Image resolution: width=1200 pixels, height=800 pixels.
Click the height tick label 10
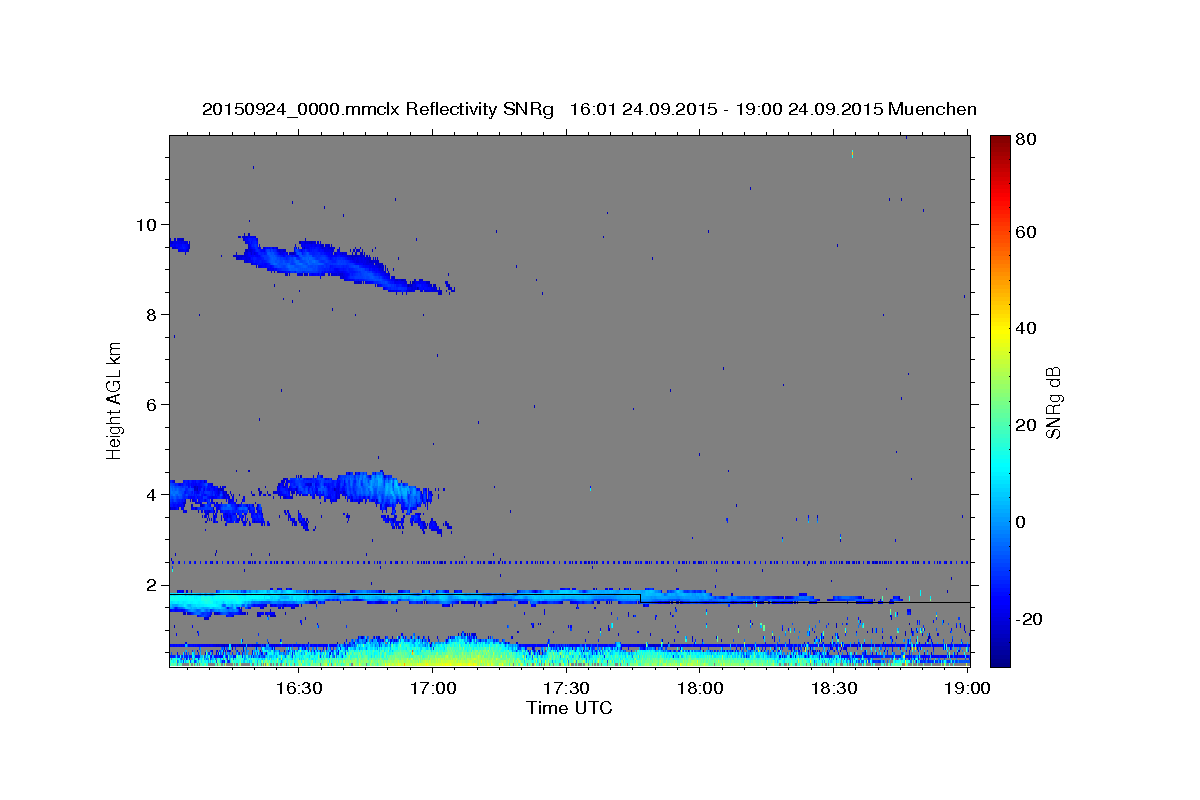pos(148,224)
